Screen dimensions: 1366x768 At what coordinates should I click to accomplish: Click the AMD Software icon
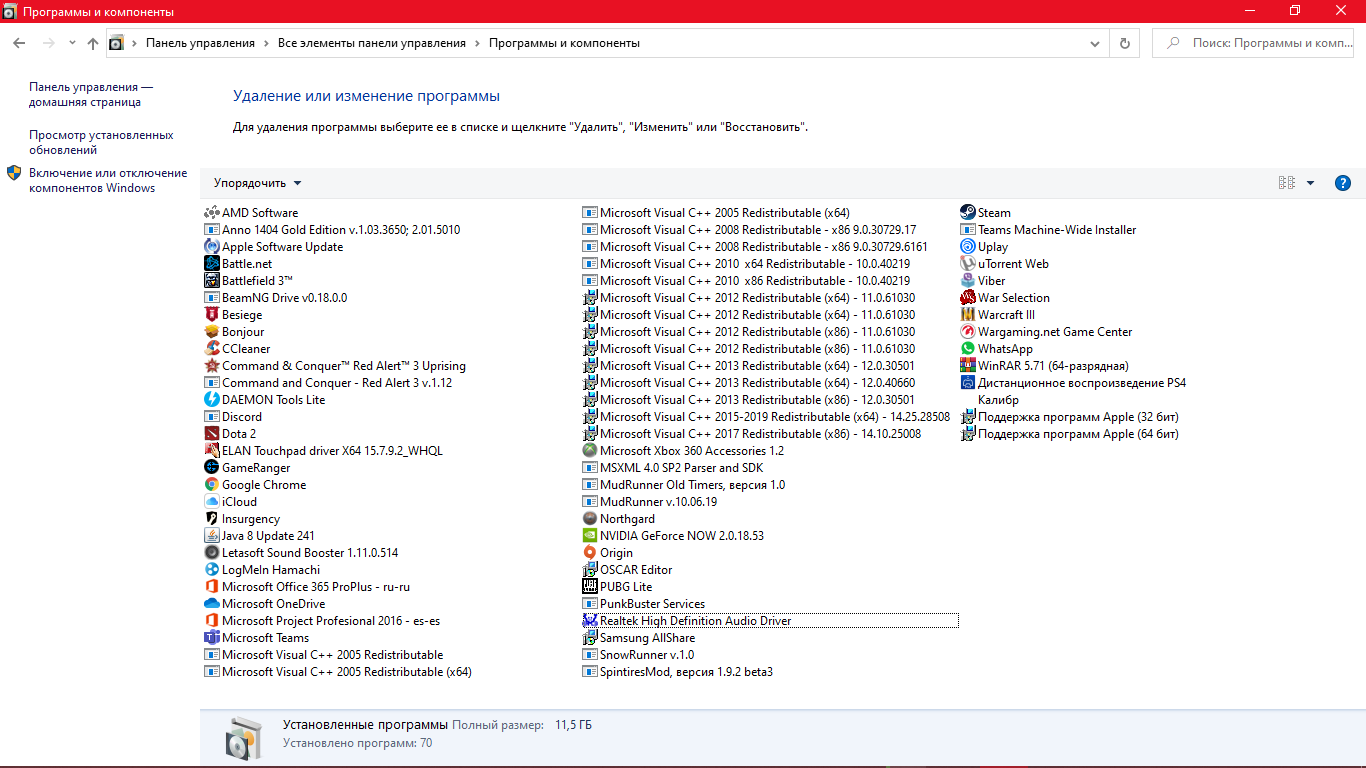pyautogui.click(x=211, y=213)
